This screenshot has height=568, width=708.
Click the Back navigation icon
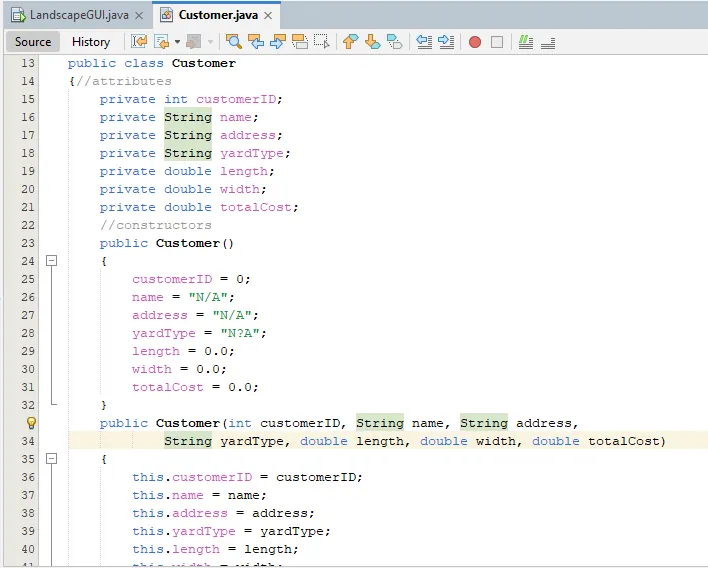(x=162, y=42)
